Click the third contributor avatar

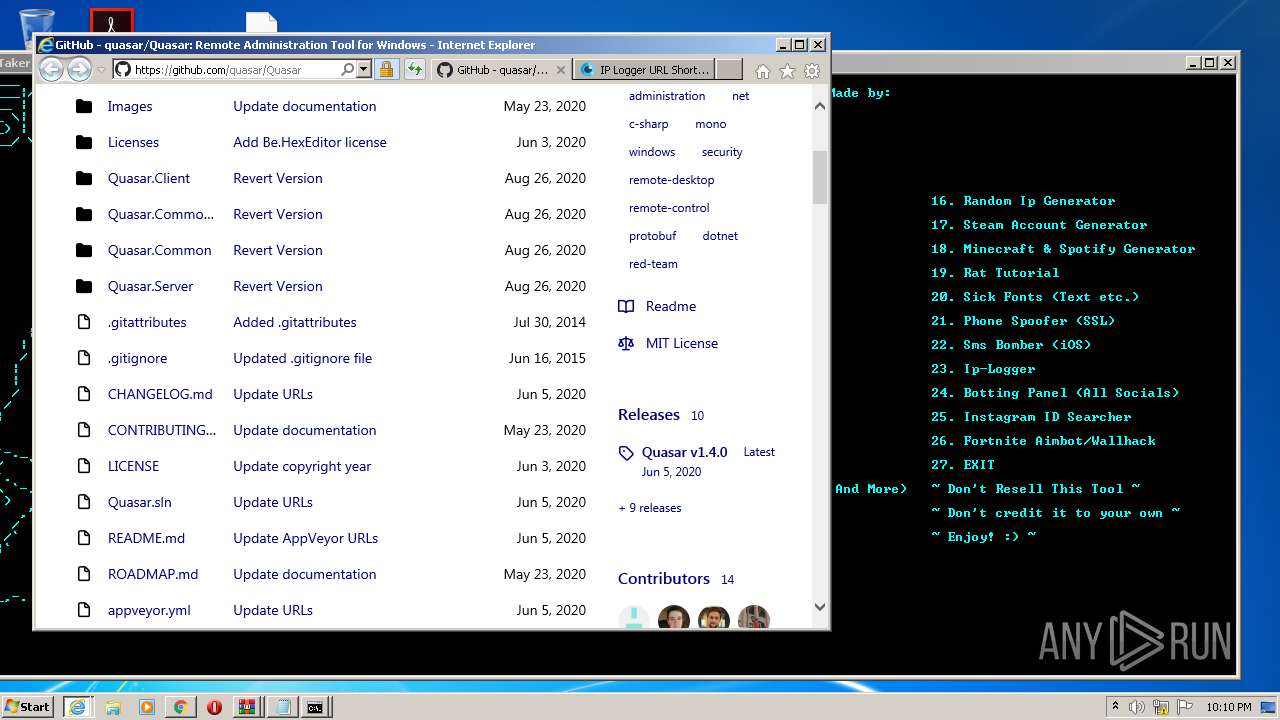pyautogui.click(x=714, y=618)
